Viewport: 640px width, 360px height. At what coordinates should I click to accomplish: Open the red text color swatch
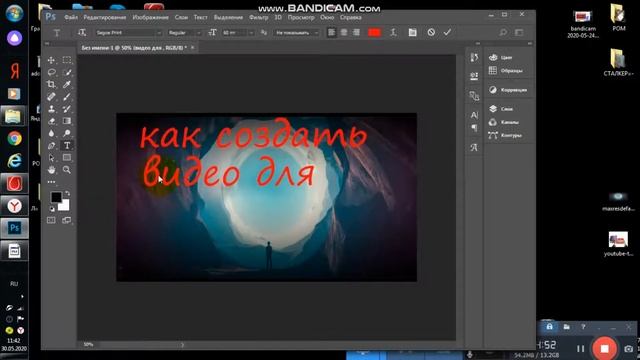click(x=374, y=33)
